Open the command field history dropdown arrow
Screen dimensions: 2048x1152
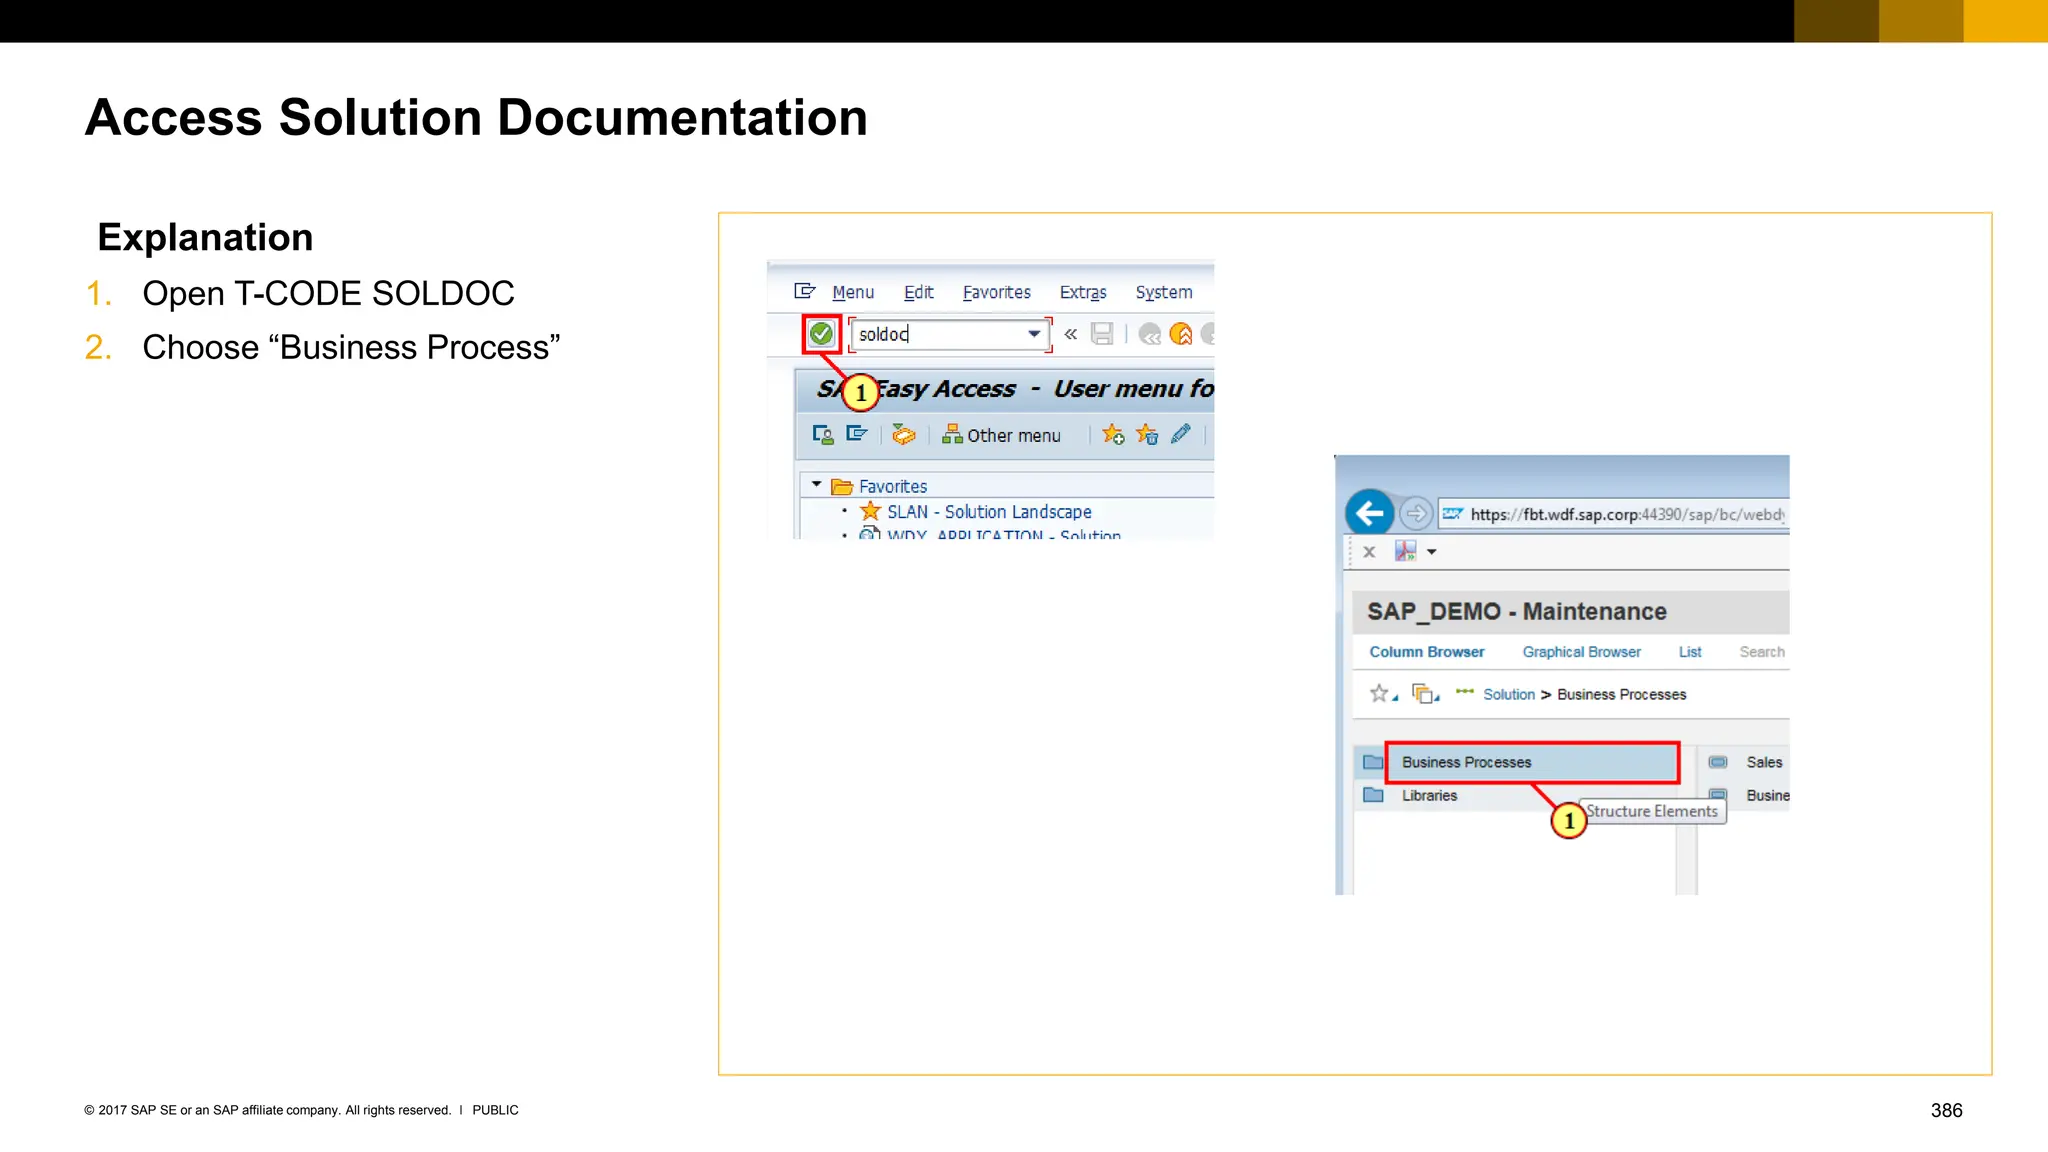pos(1034,334)
